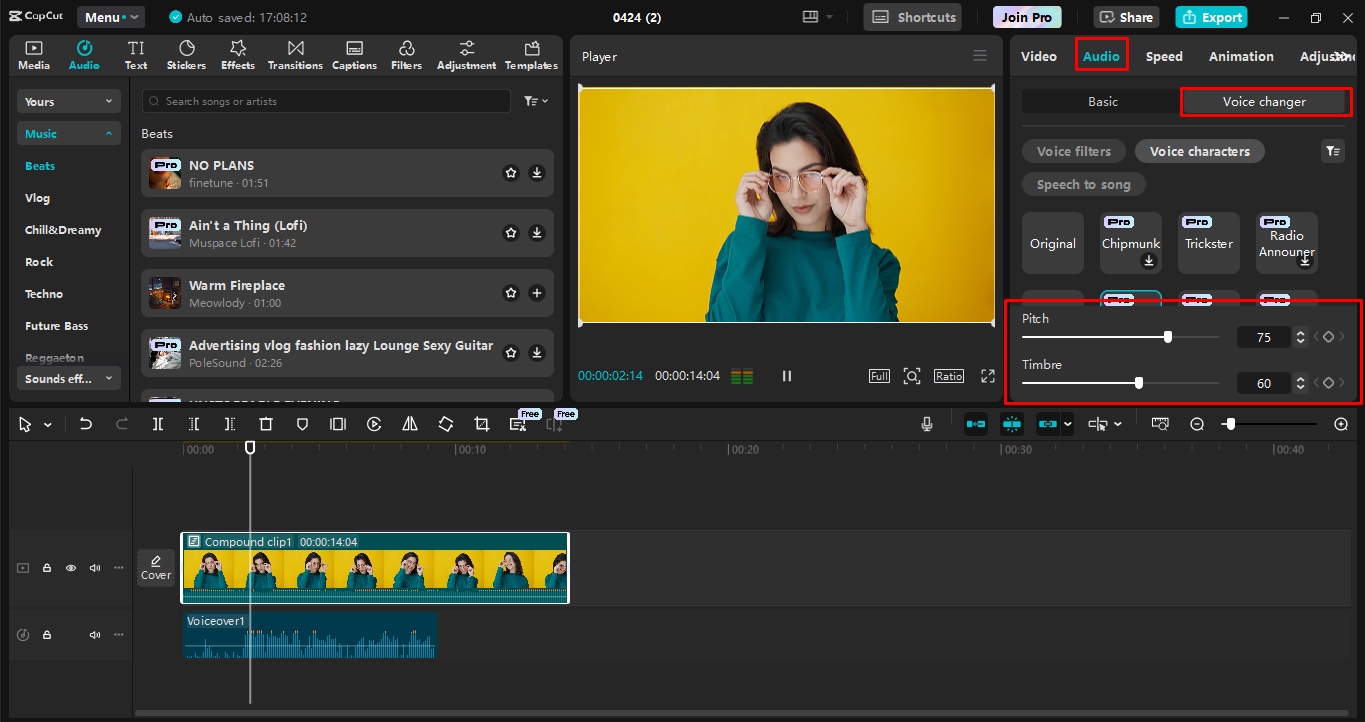Enable auto-snapping in the timeline
This screenshot has height=722, width=1365.
(1012, 424)
